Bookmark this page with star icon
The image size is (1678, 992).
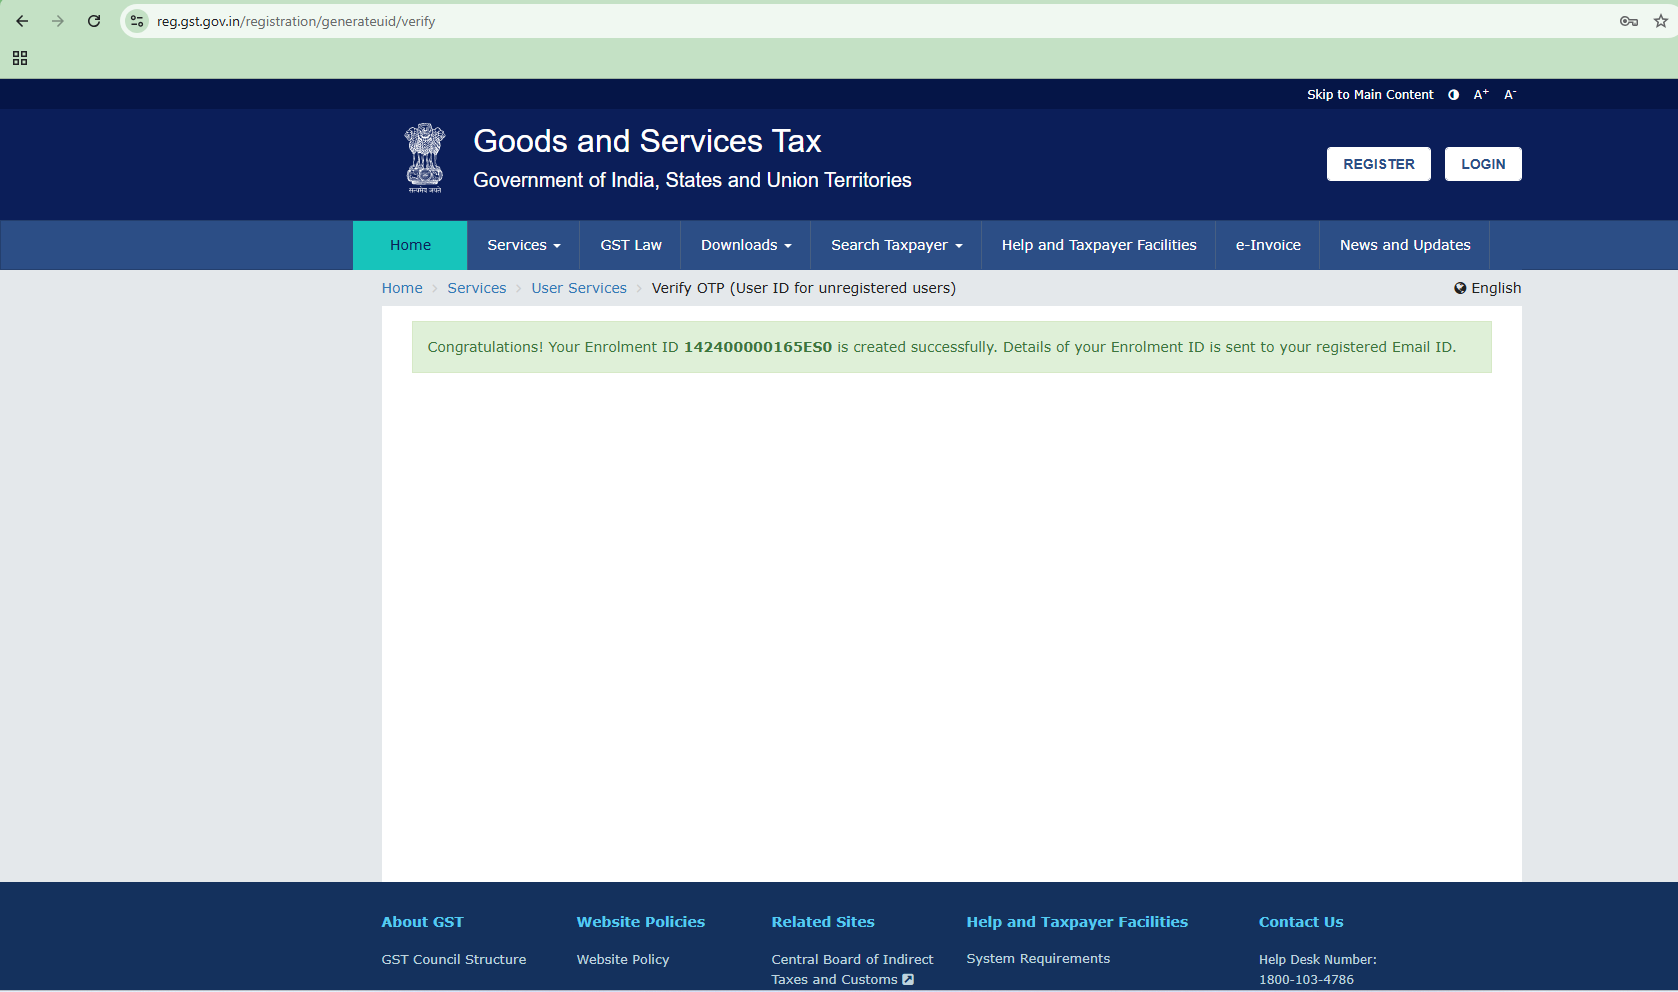pos(1660,21)
